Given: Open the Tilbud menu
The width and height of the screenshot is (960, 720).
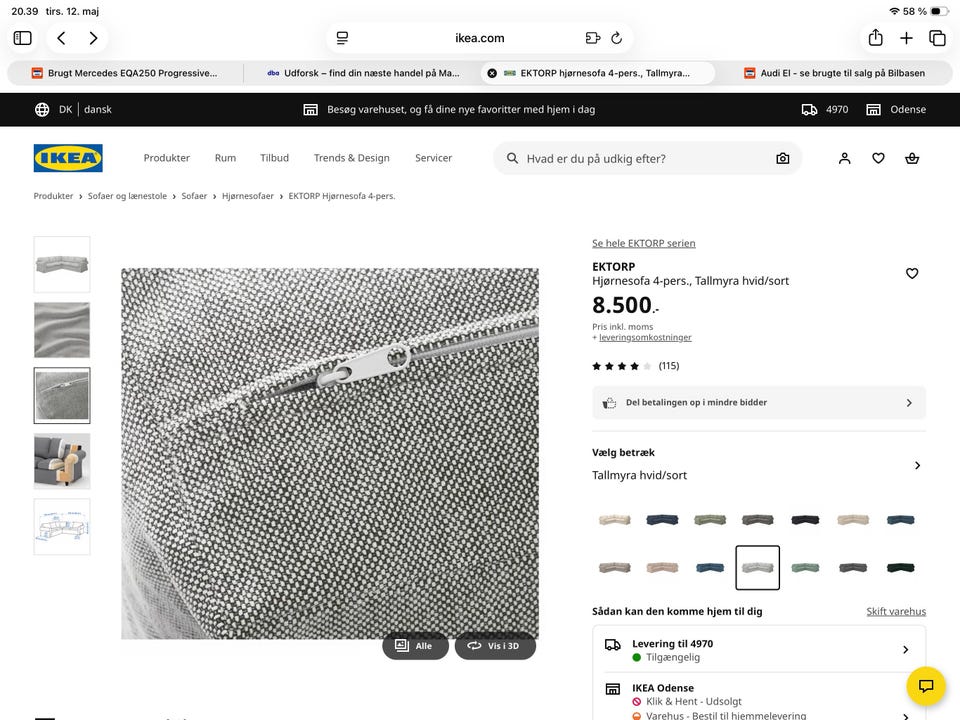Looking at the screenshot, I should point(274,158).
